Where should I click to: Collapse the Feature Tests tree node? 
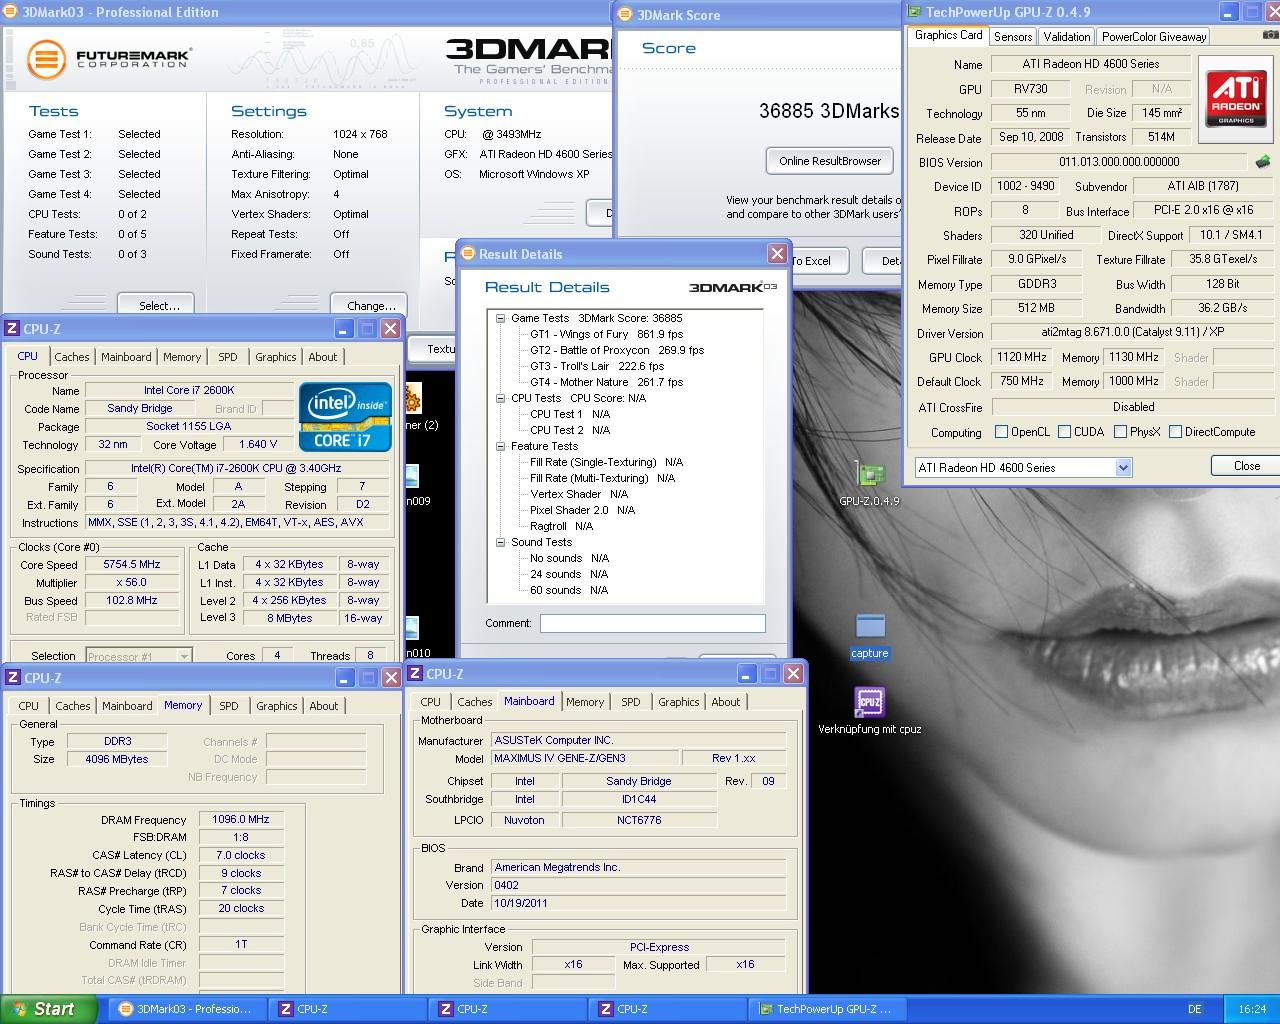(500, 446)
